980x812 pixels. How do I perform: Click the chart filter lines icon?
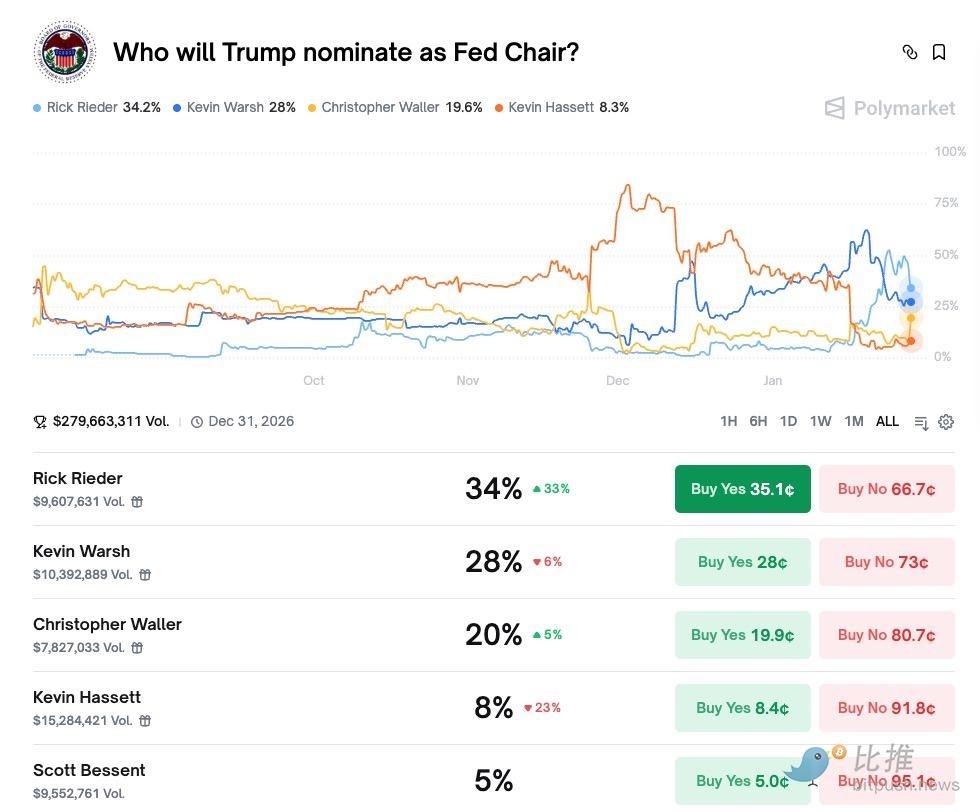coord(921,422)
